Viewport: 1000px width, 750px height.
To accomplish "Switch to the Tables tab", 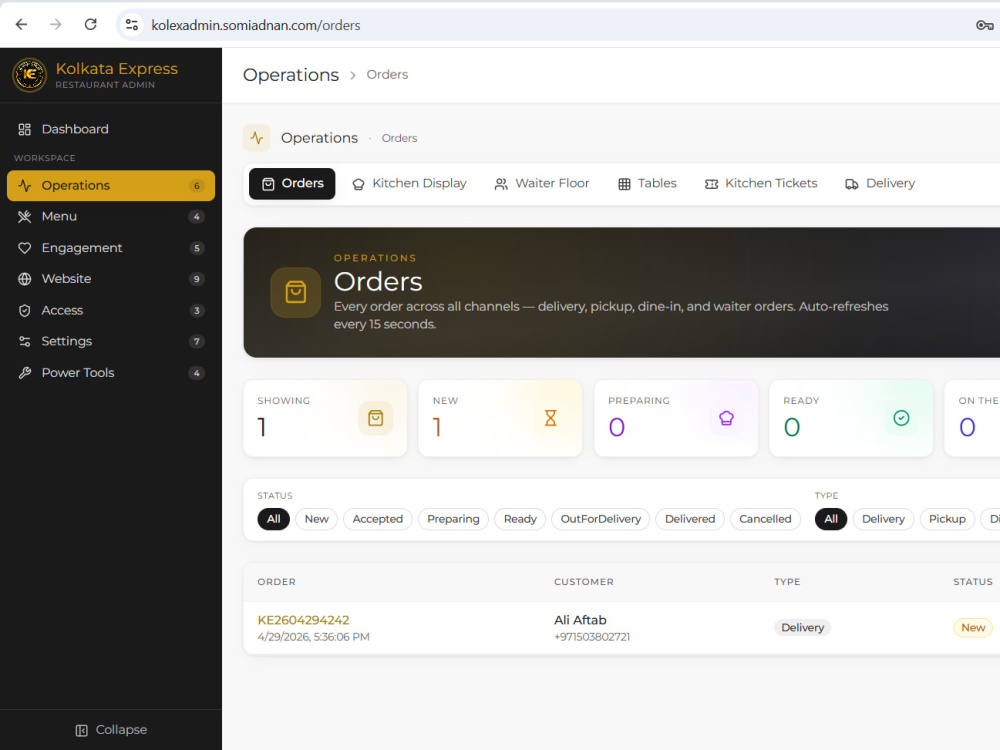I will pos(647,184).
